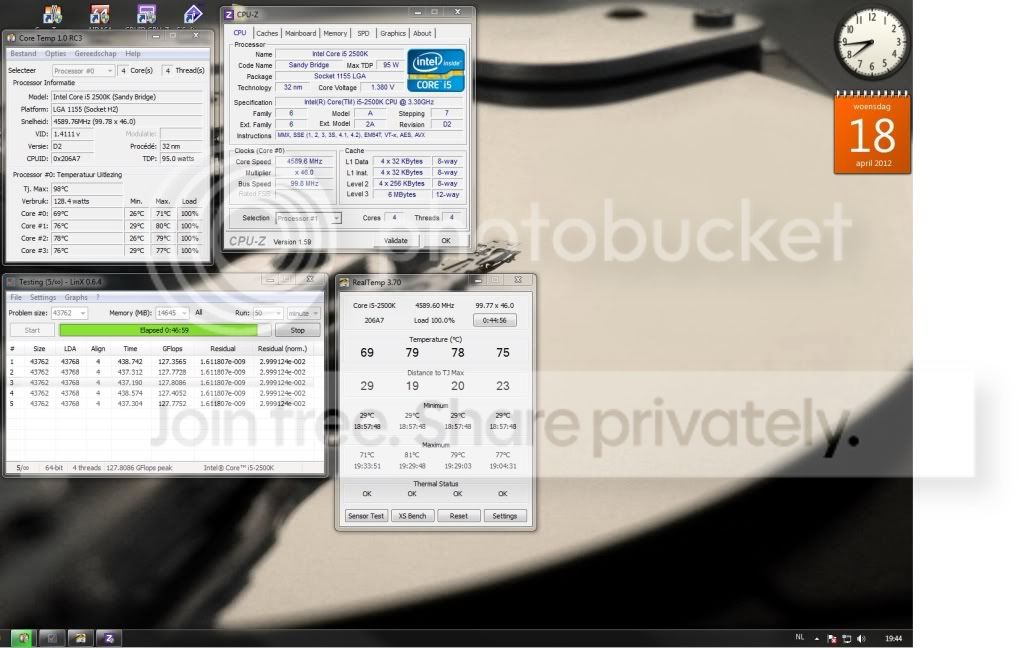This screenshot has width=1024, height=648.
Task: Open CPU-Z processor Selection dropdown
Action: tap(308, 218)
